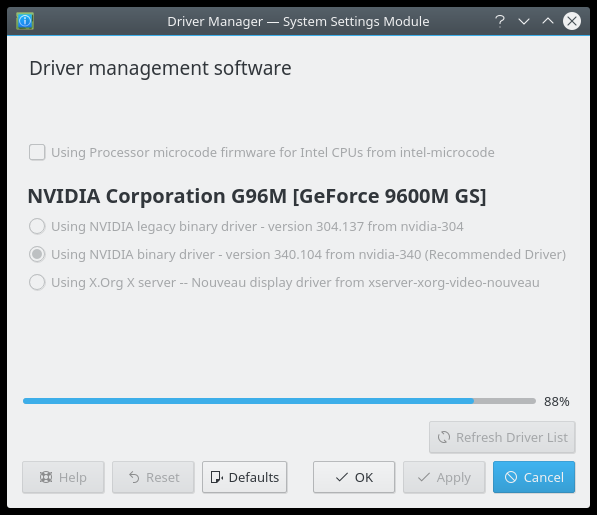Click the Reset button
Viewport: 597px width, 515px height.
click(153, 477)
